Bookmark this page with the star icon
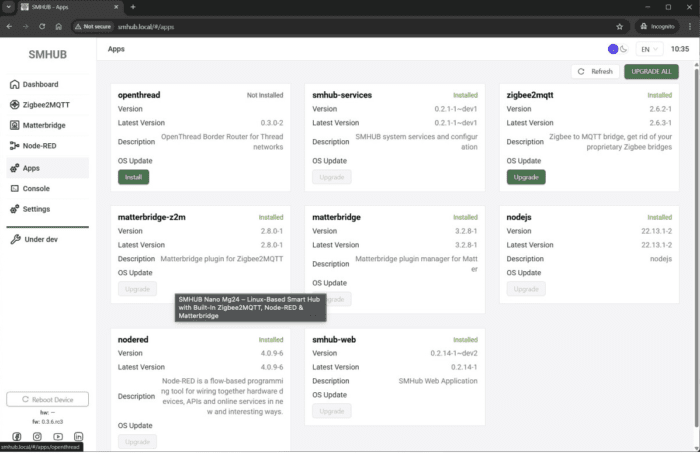This screenshot has height=453, width=700. pyautogui.click(x=620, y=27)
